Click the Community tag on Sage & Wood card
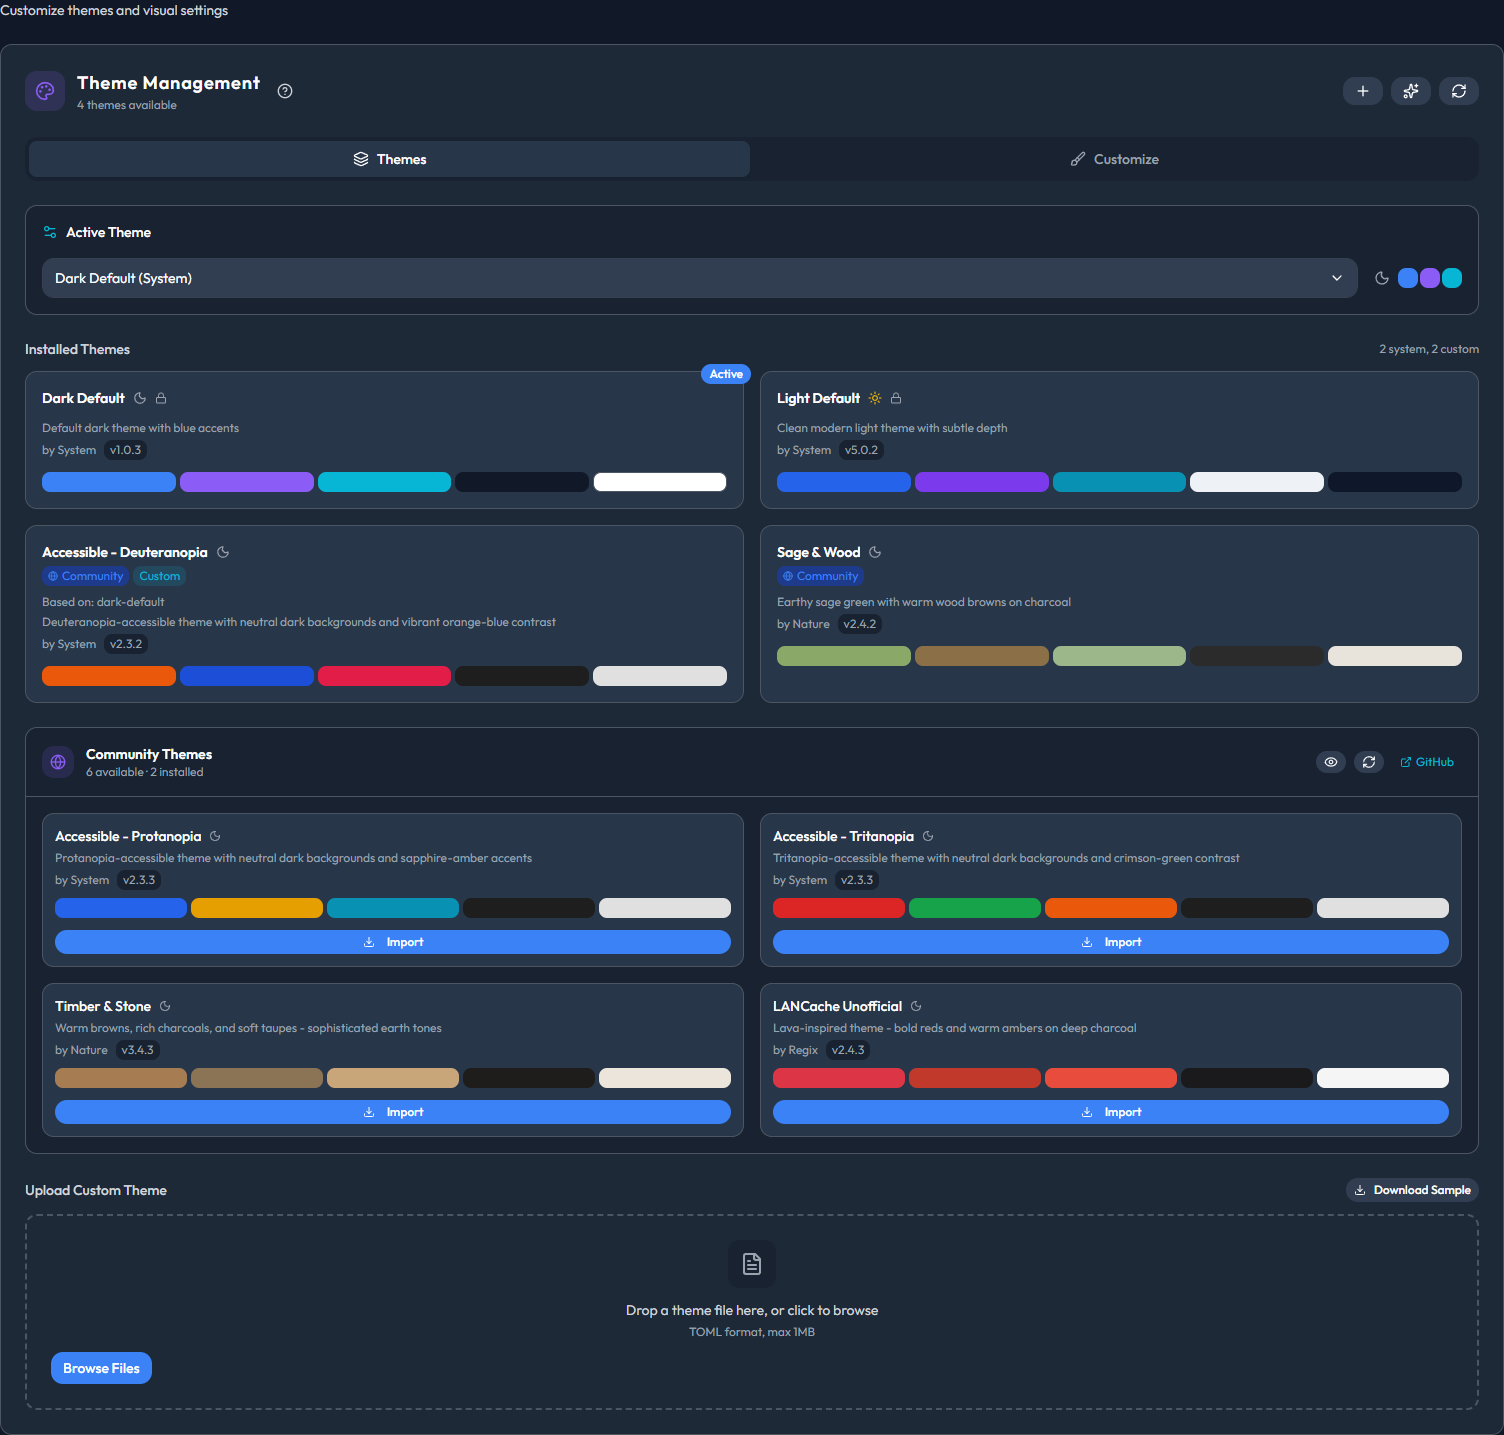The height and width of the screenshot is (1435, 1504). pos(820,576)
